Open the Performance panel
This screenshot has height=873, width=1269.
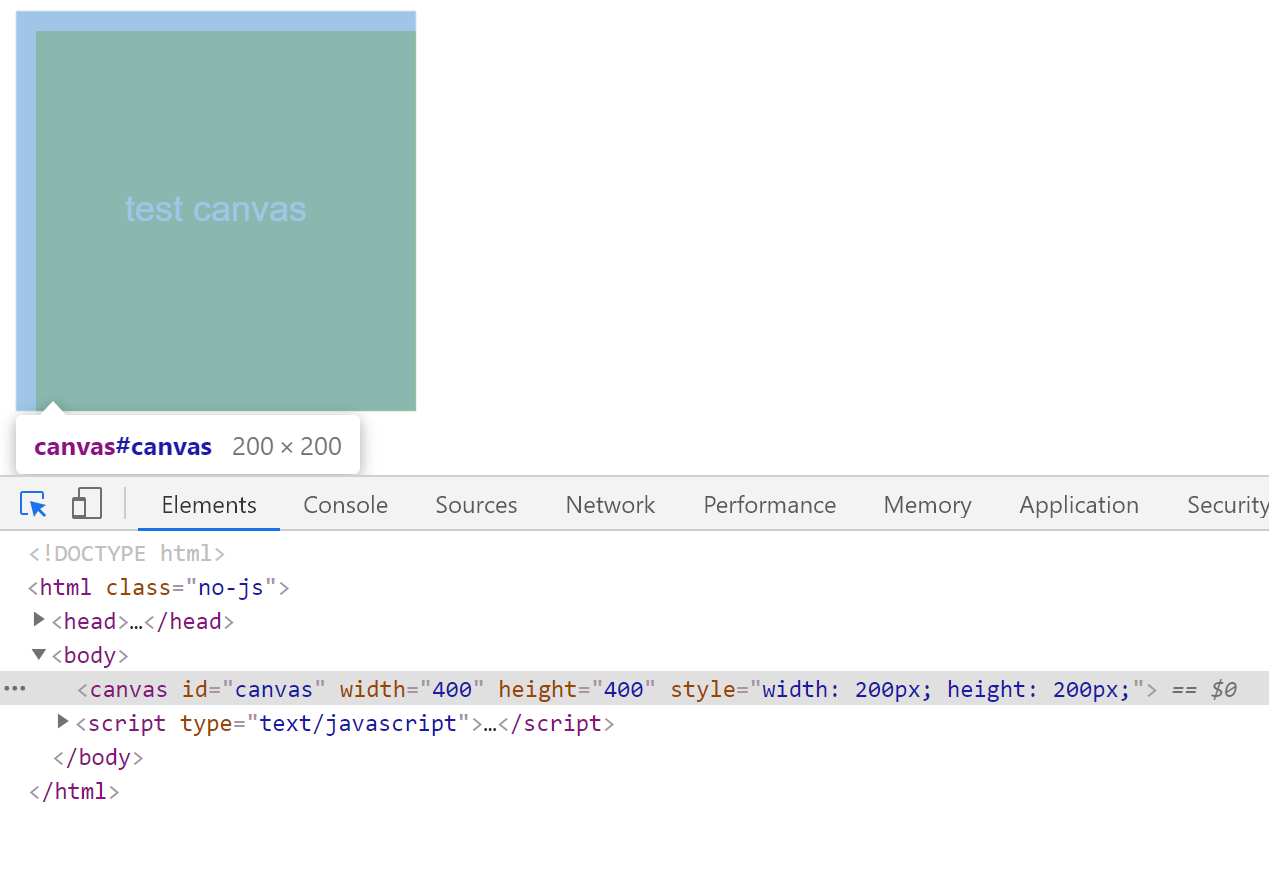point(769,505)
